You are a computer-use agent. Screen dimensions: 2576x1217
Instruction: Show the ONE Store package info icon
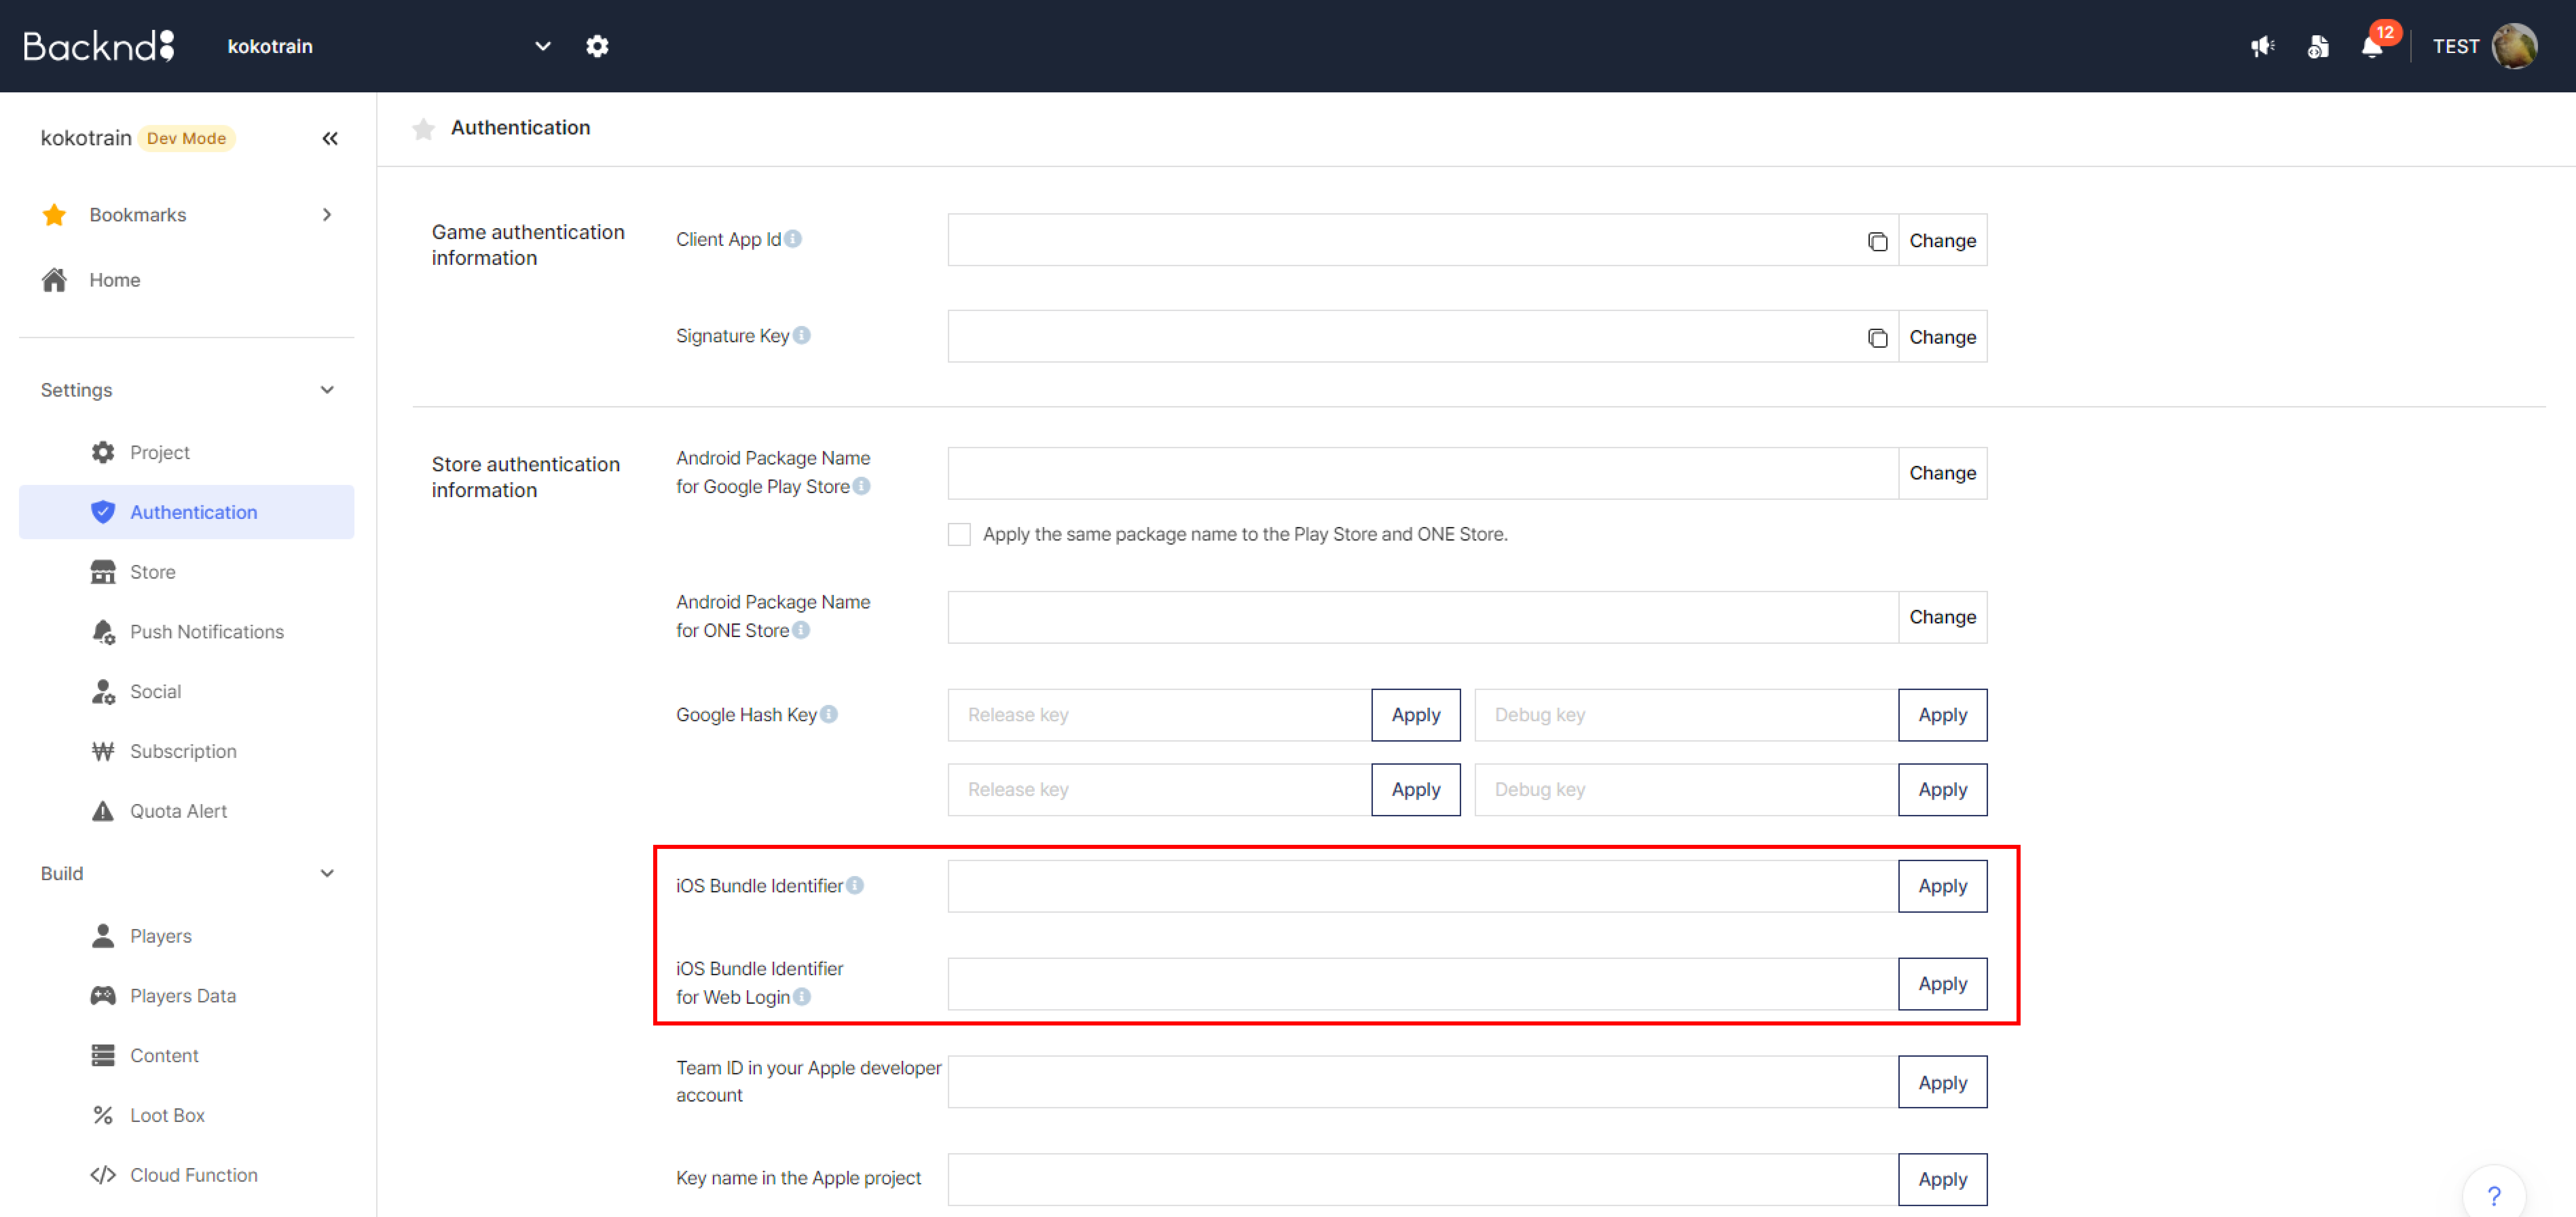[801, 630]
